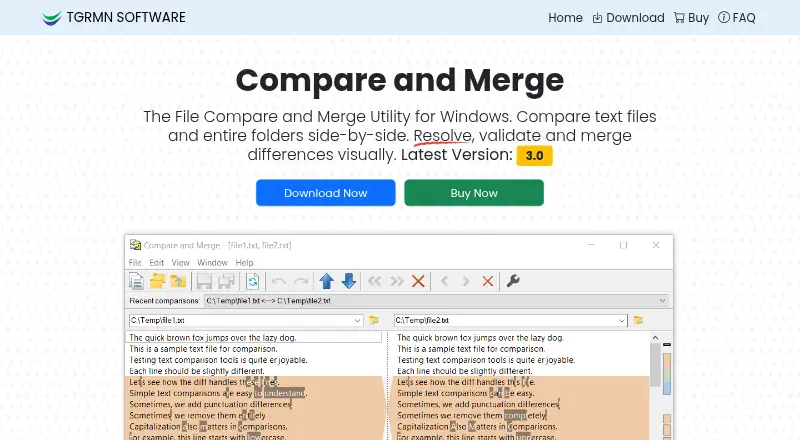Click the new file comparison document icon
Image resolution: width=800 pixels, height=440 pixels.
point(136,281)
